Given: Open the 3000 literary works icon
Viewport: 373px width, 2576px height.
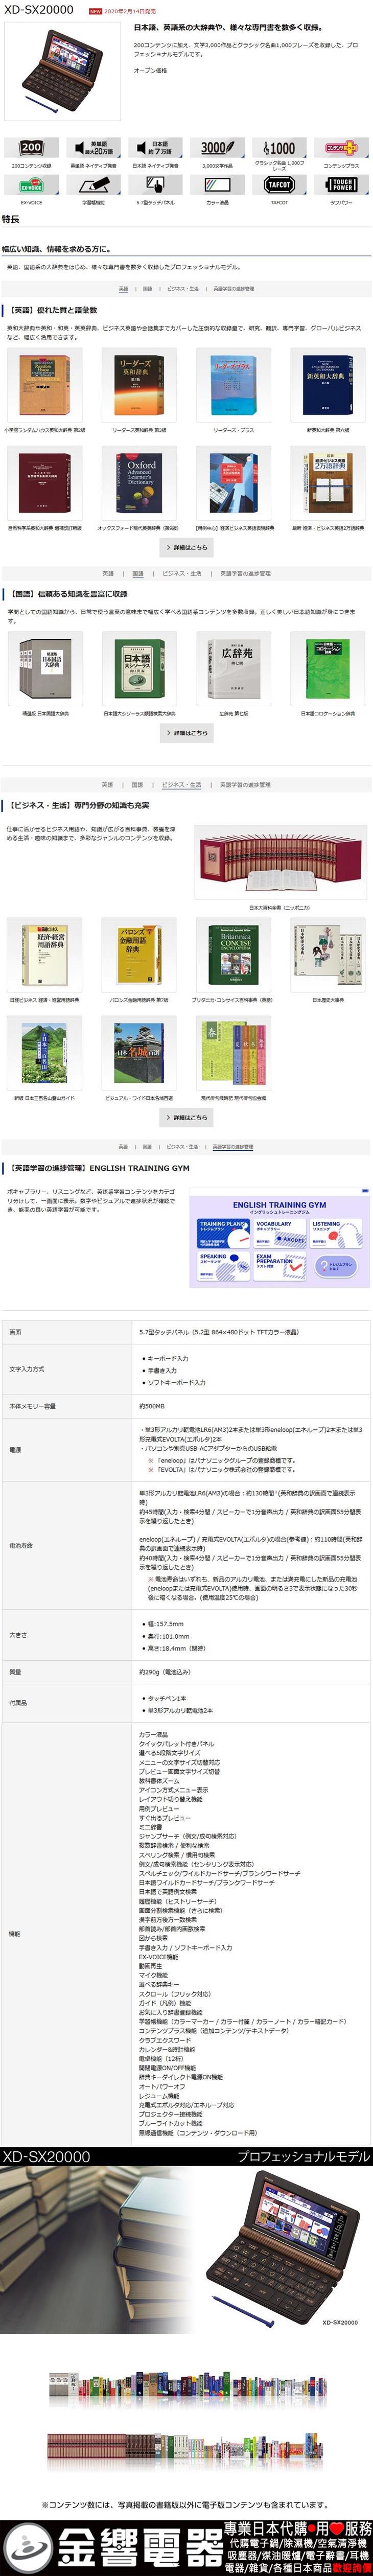Looking at the screenshot, I should pos(217,147).
